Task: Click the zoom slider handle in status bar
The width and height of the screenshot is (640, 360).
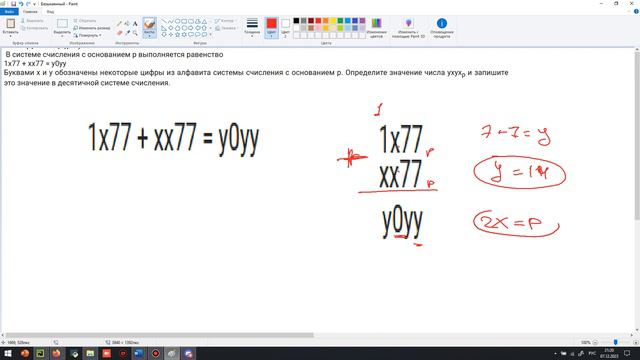Action: pyautogui.click(x=616, y=342)
